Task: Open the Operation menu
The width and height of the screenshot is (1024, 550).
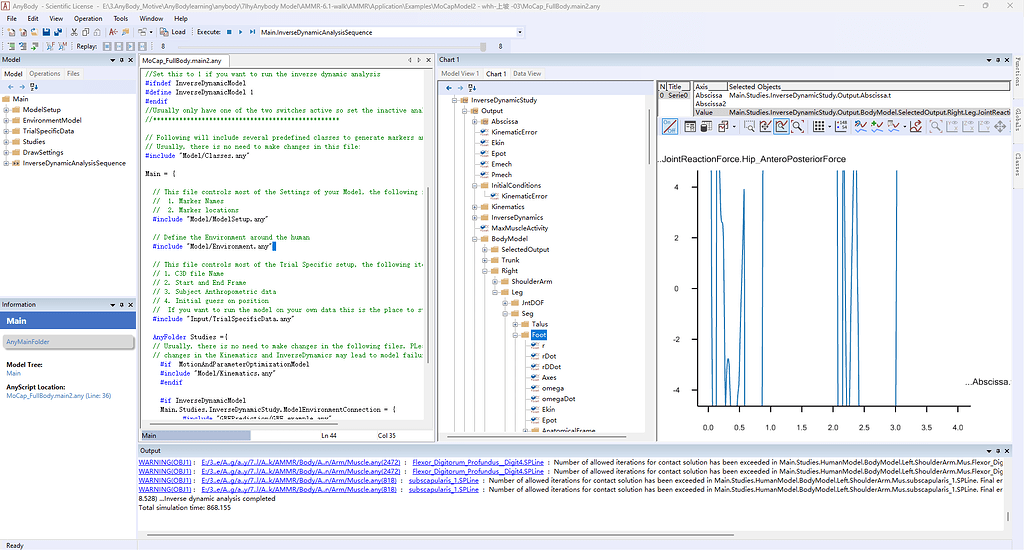Action: click(x=88, y=18)
